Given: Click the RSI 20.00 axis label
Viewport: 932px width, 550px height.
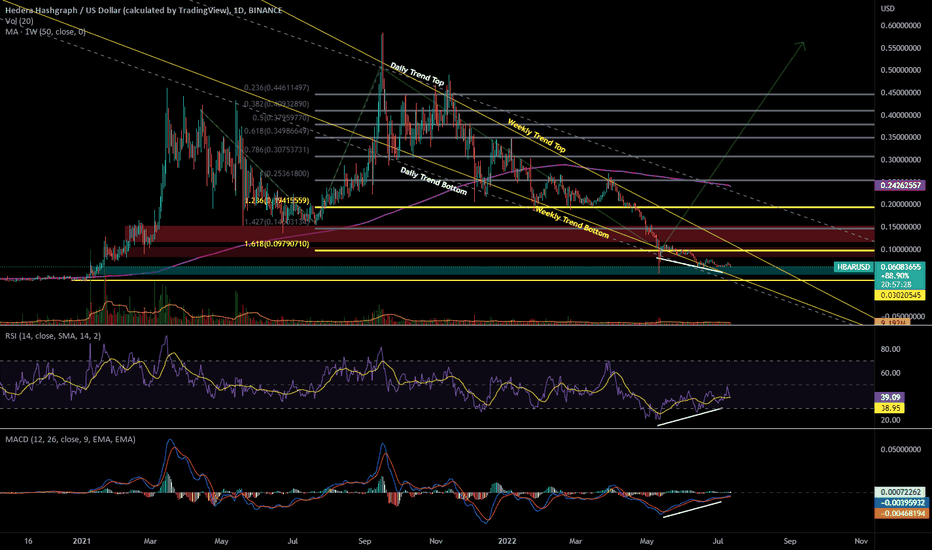Looking at the screenshot, I should pyautogui.click(x=890, y=420).
